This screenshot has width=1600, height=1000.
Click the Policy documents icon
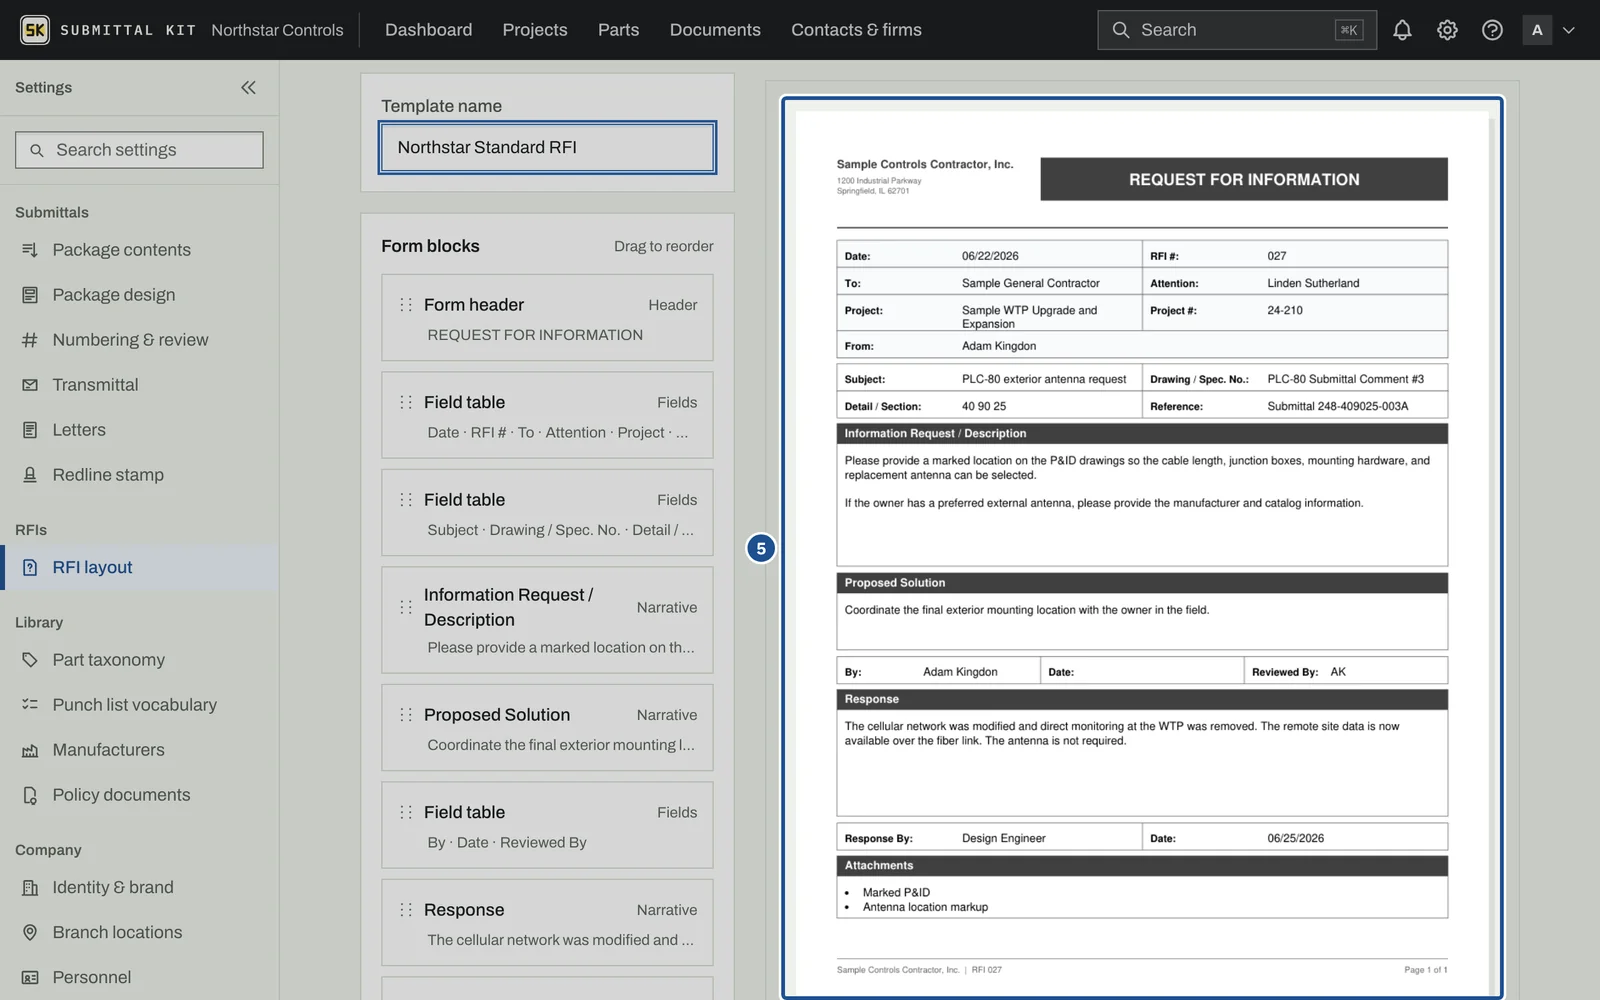click(30, 795)
